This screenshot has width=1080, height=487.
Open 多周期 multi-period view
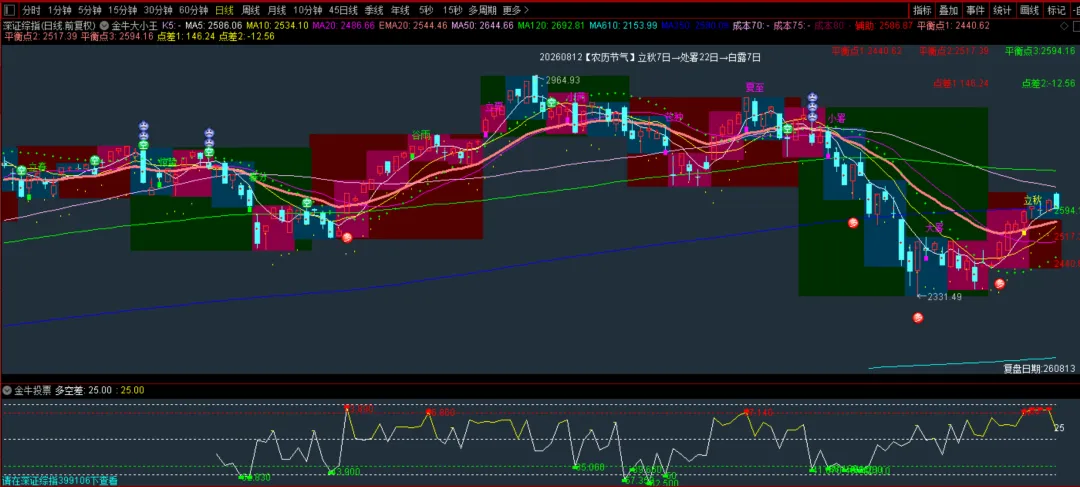[483, 10]
